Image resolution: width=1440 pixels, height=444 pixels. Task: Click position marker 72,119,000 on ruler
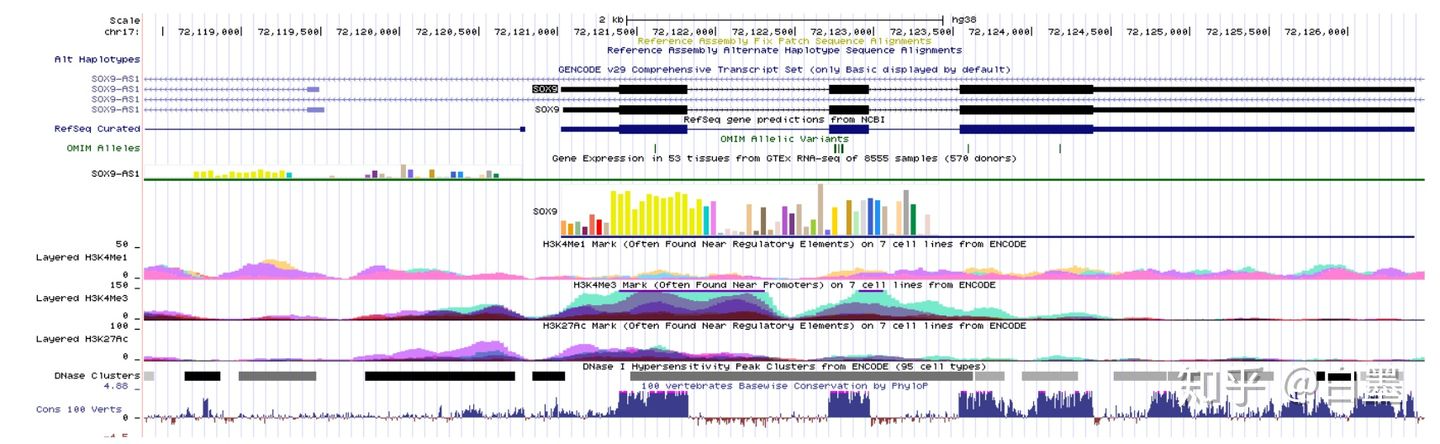point(209,31)
